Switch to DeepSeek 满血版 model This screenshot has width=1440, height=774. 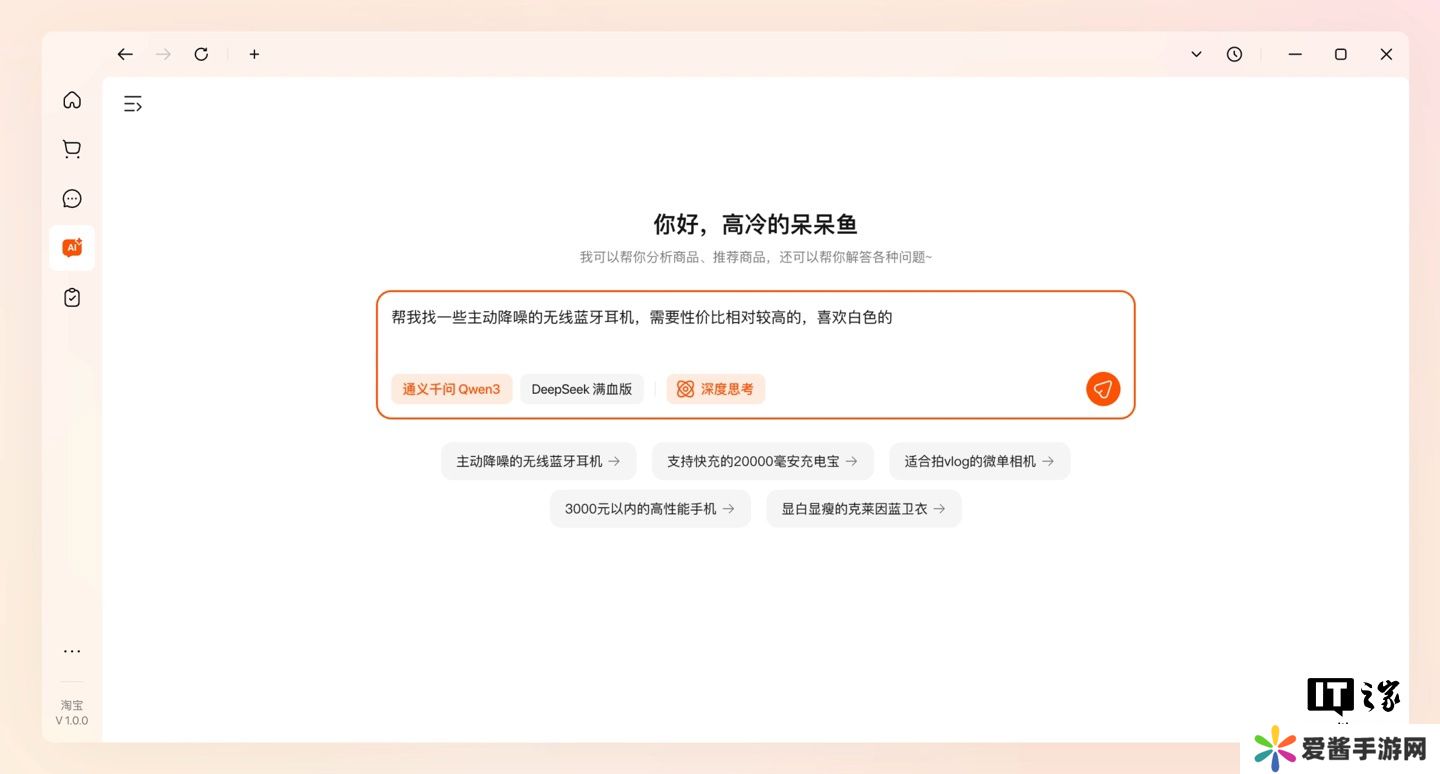(581, 389)
